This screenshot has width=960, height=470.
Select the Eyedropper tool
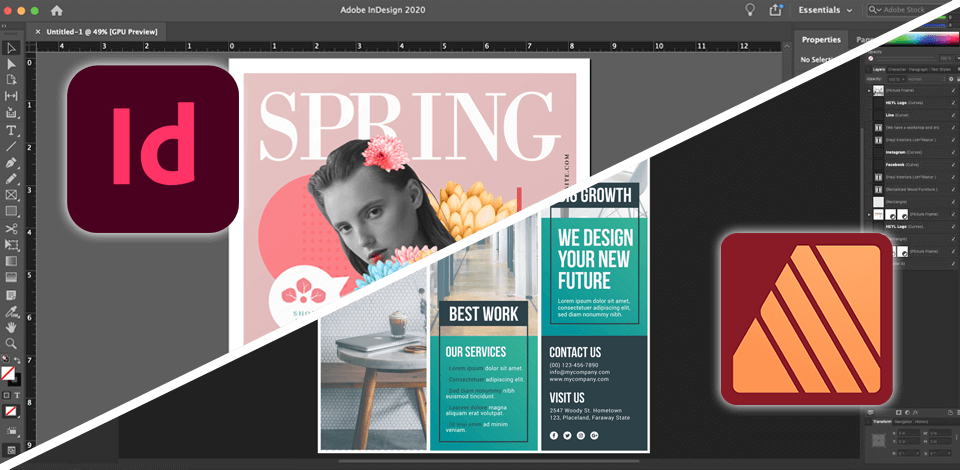coord(11,311)
